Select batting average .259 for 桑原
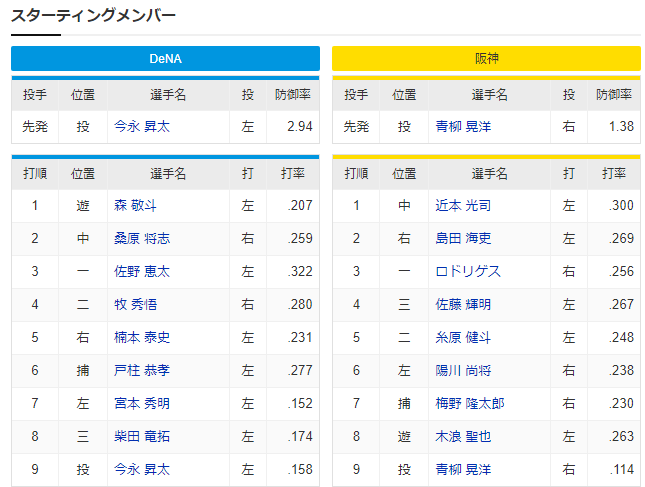Screen dimensions: 645x487 click(x=300, y=238)
